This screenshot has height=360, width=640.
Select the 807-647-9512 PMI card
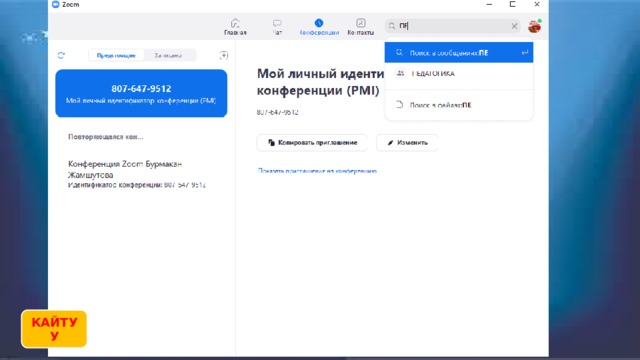141,93
